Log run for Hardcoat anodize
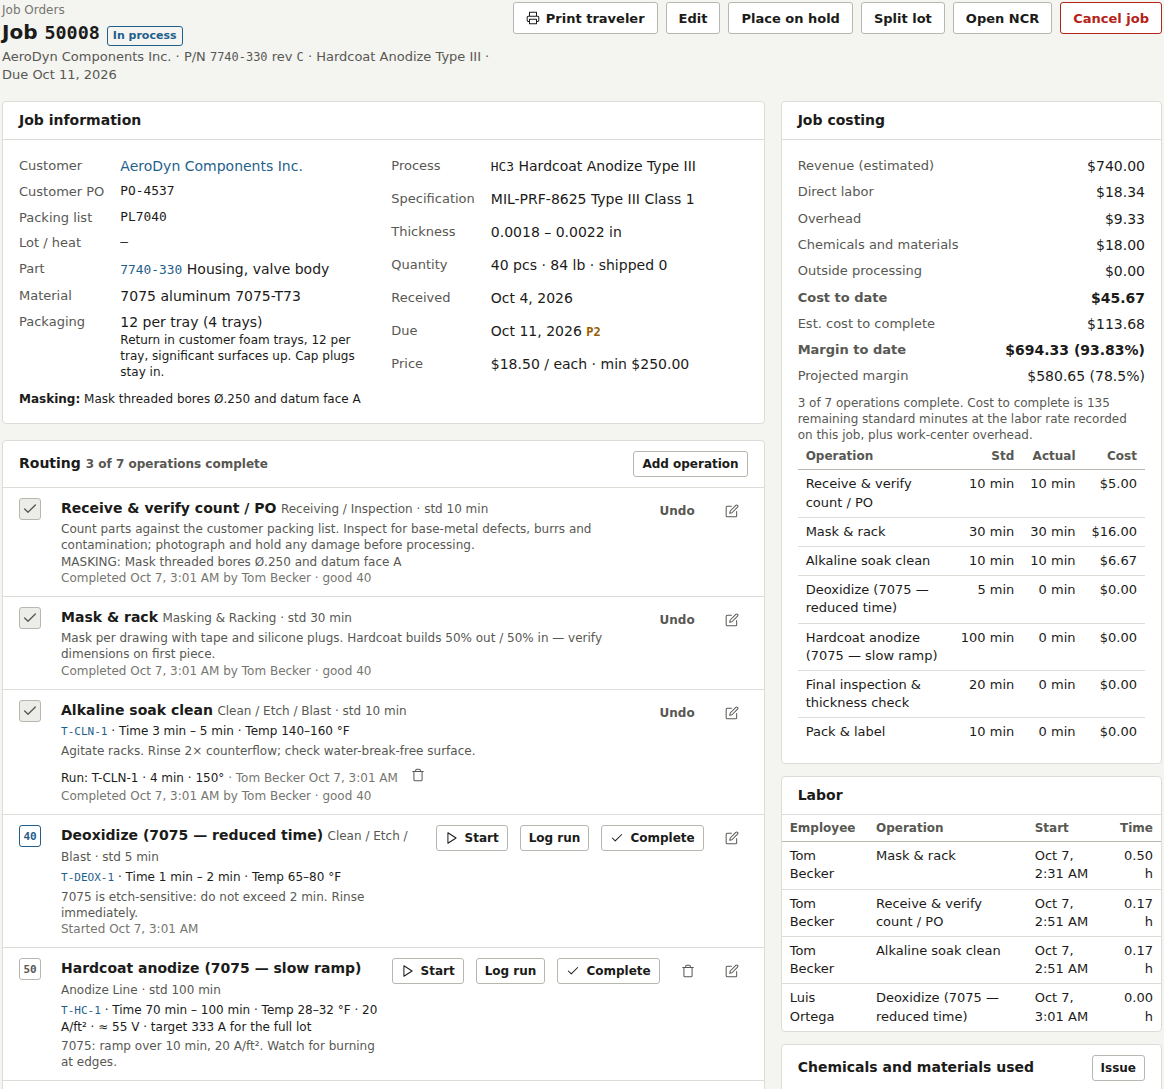This screenshot has width=1164, height=1089. [510, 971]
